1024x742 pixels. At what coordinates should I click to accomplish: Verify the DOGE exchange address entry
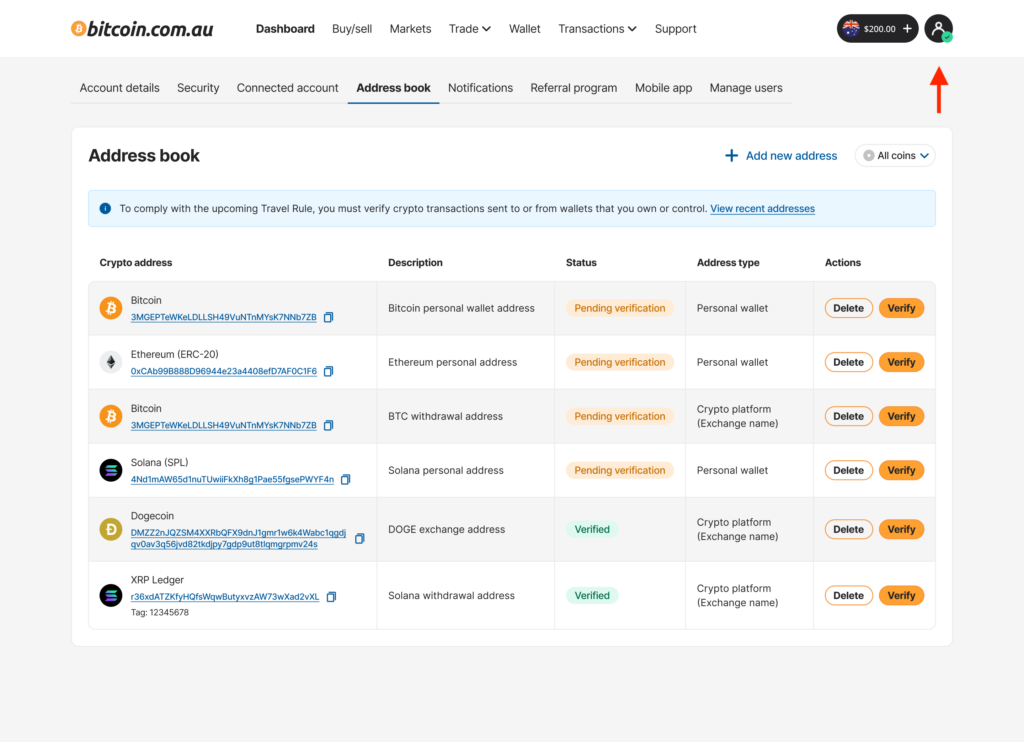coord(901,529)
